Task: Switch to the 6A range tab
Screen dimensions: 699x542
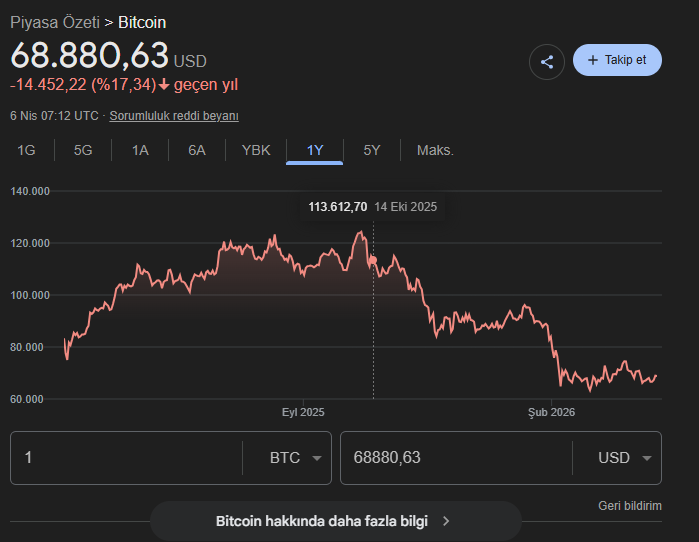Action: click(x=197, y=150)
